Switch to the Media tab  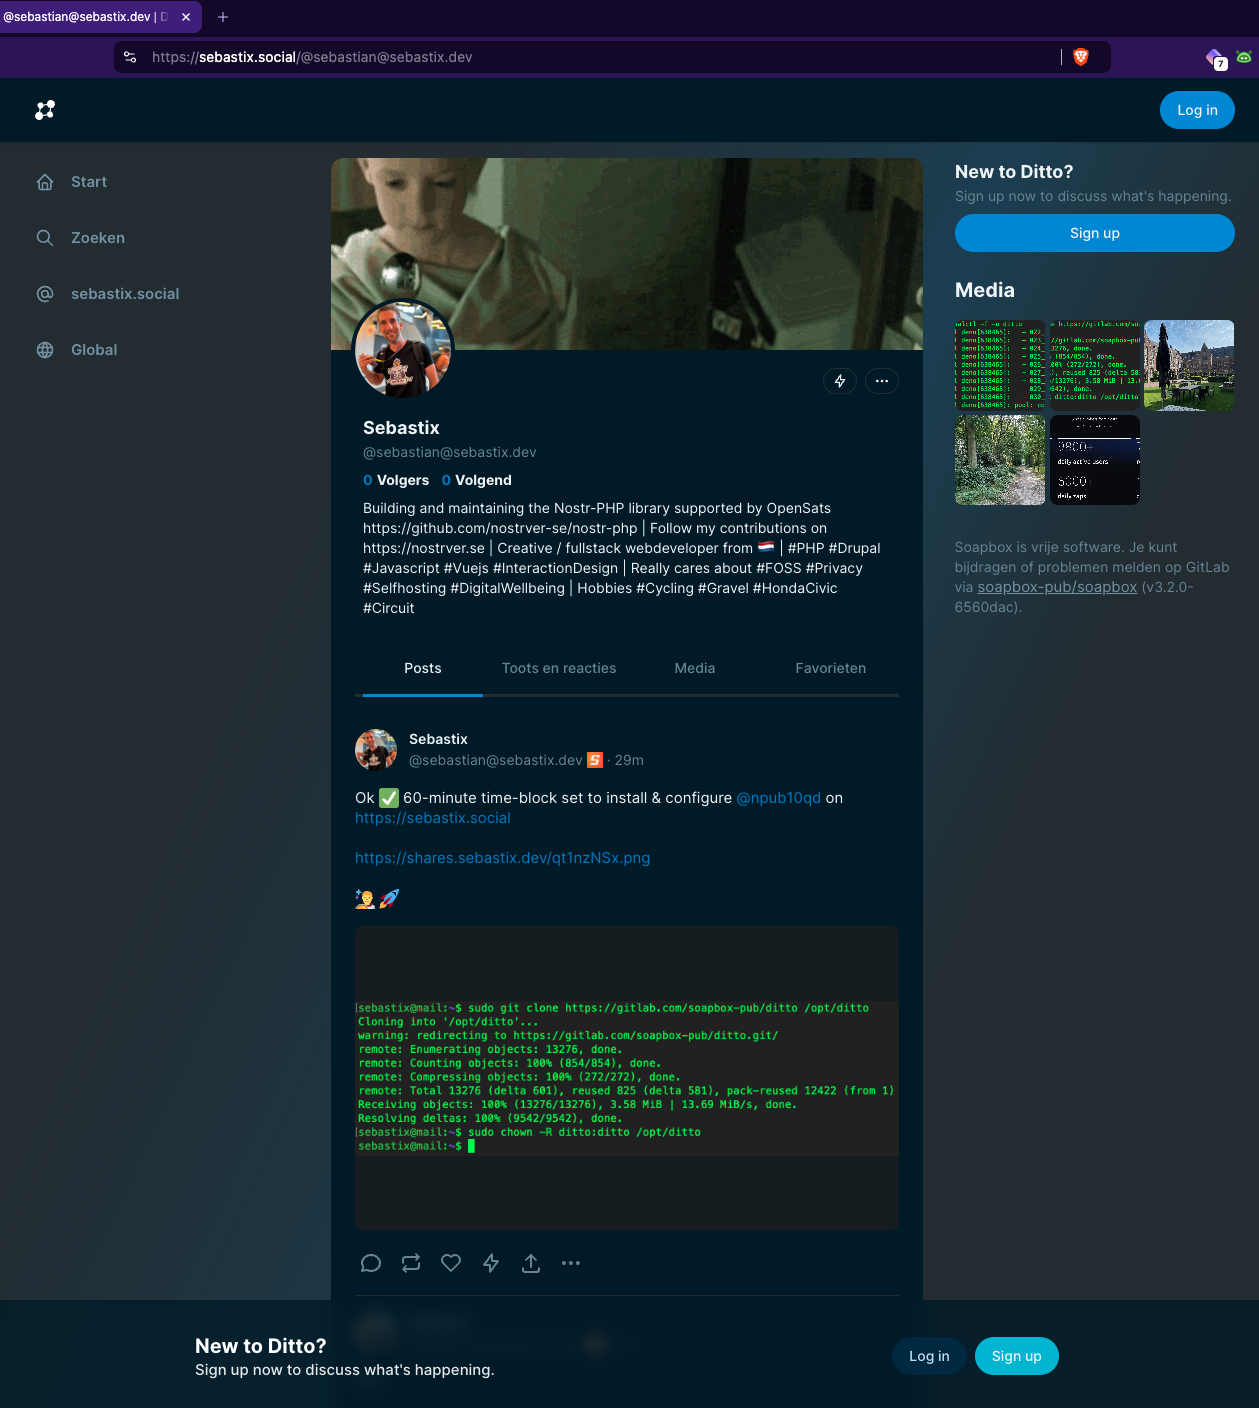694,668
